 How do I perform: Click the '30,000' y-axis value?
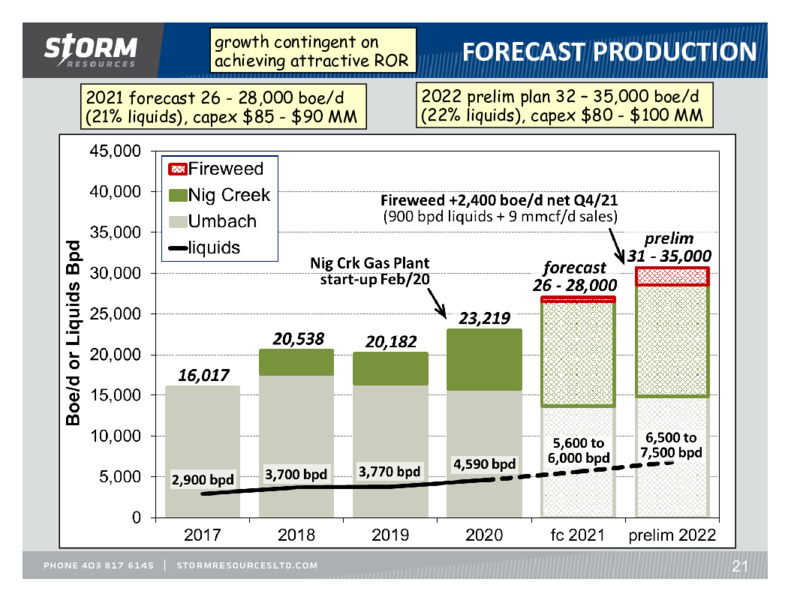(x=116, y=273)
